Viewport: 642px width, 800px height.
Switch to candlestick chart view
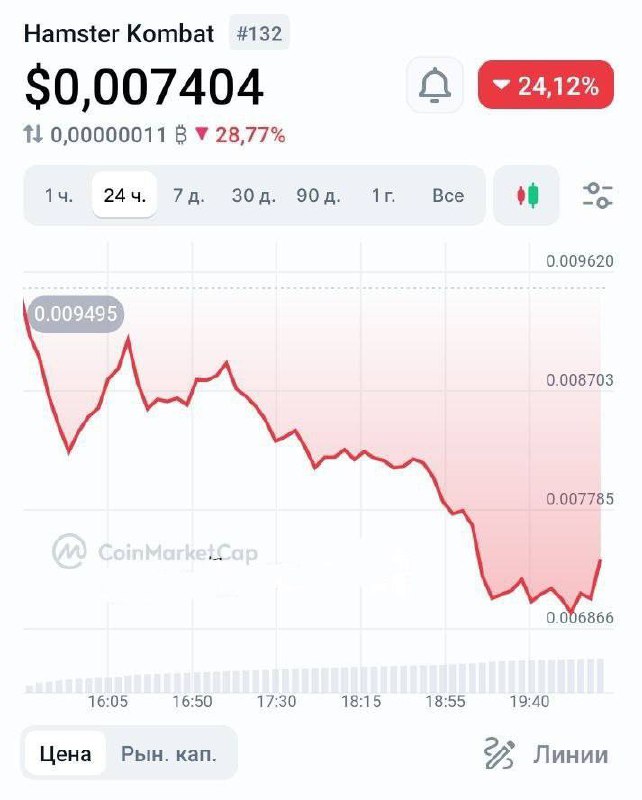[x=527, y=195]
